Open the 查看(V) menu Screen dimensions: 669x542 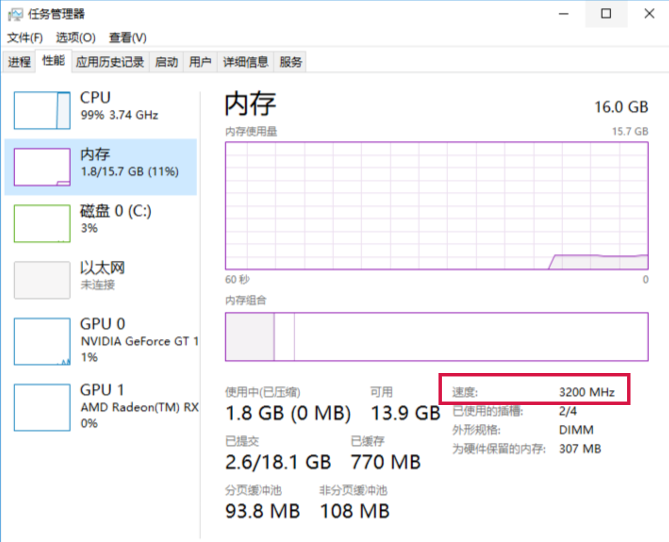[127, 38]
